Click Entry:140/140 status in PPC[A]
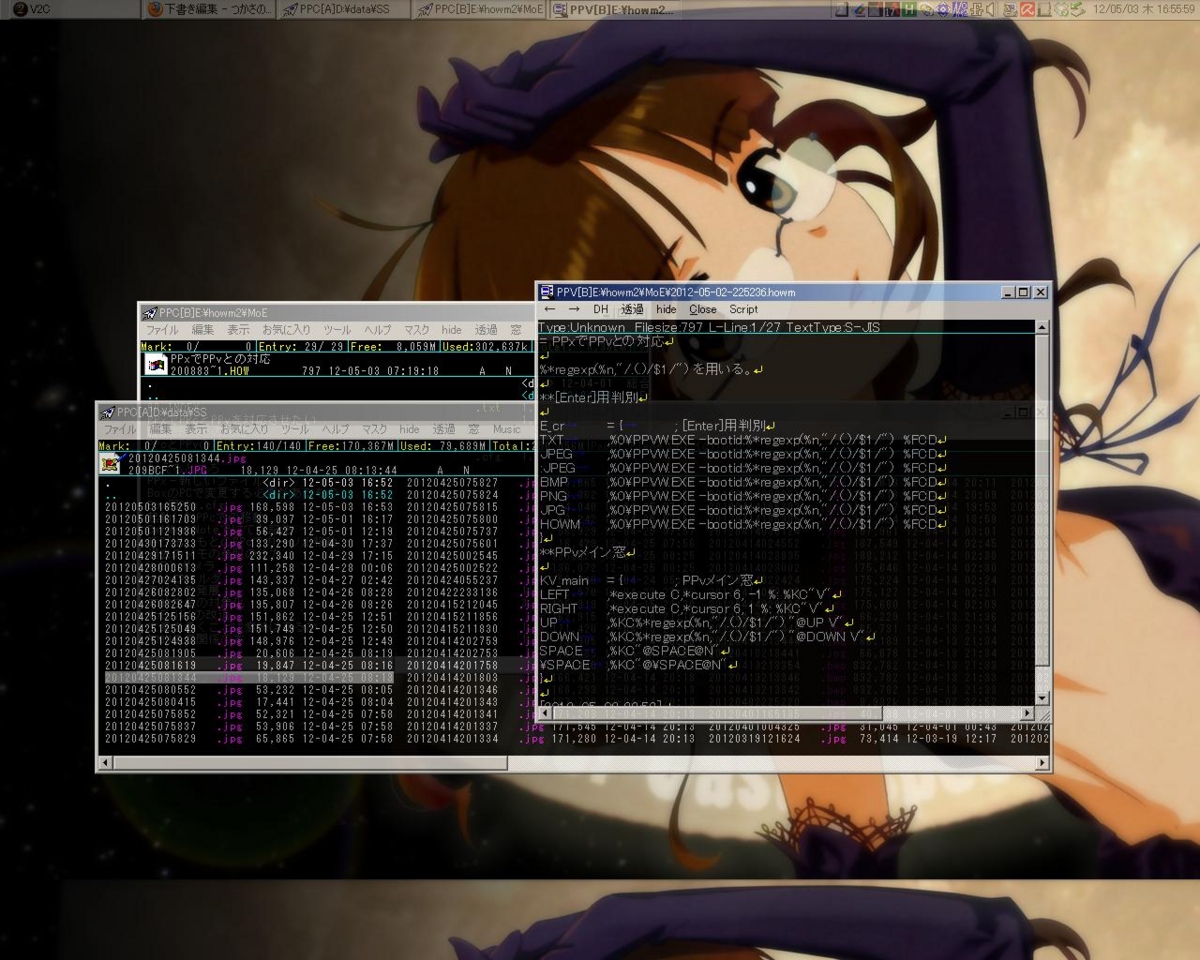 (260, 446)
